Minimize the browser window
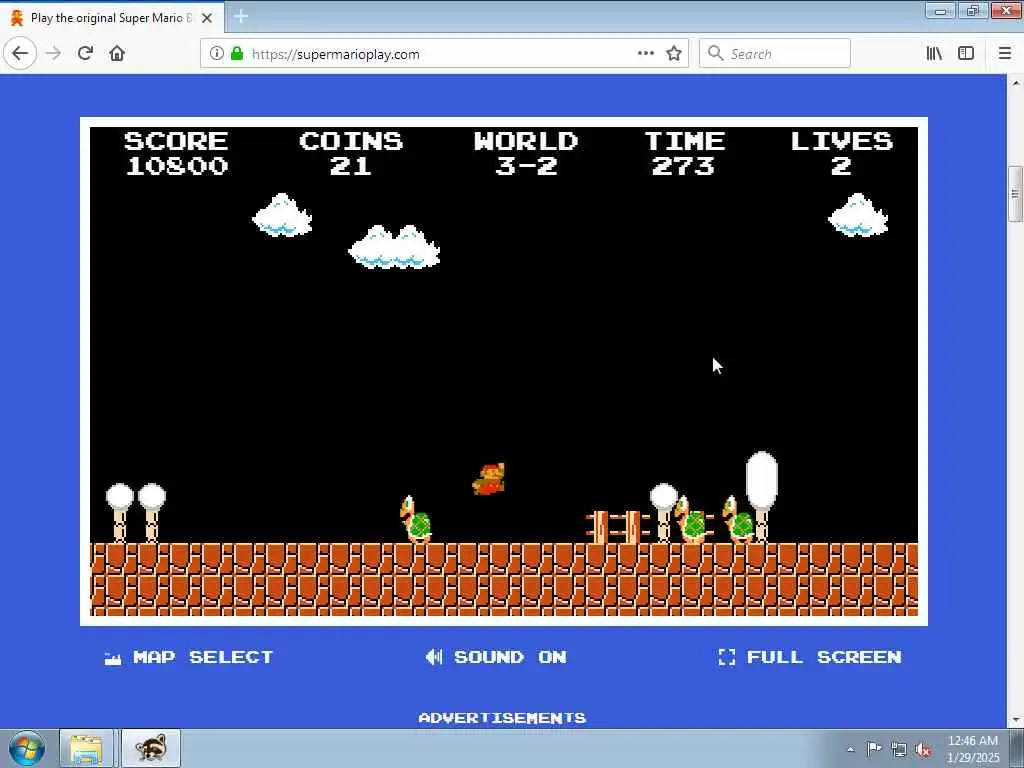This screenshot has height=768, width=1024. coord(940,10)
